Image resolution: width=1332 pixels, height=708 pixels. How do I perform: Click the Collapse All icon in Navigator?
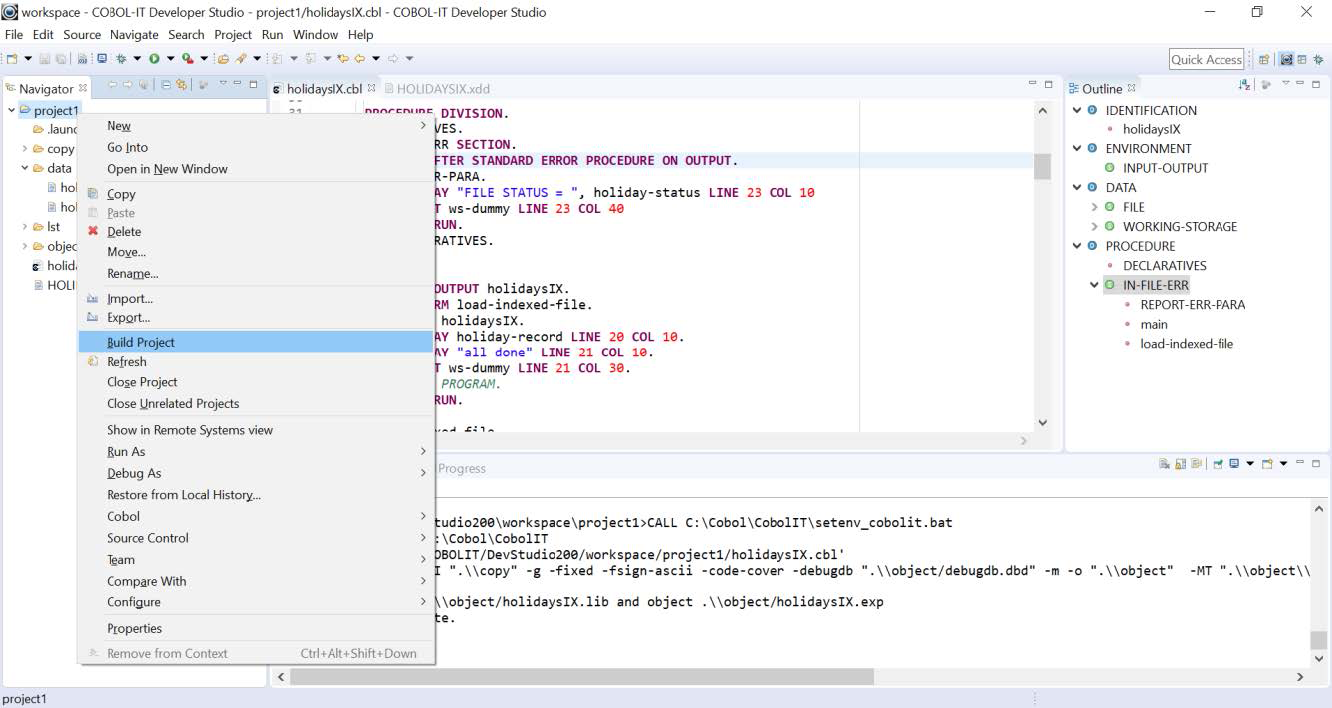pyautogui.click(x=166, y=86)
